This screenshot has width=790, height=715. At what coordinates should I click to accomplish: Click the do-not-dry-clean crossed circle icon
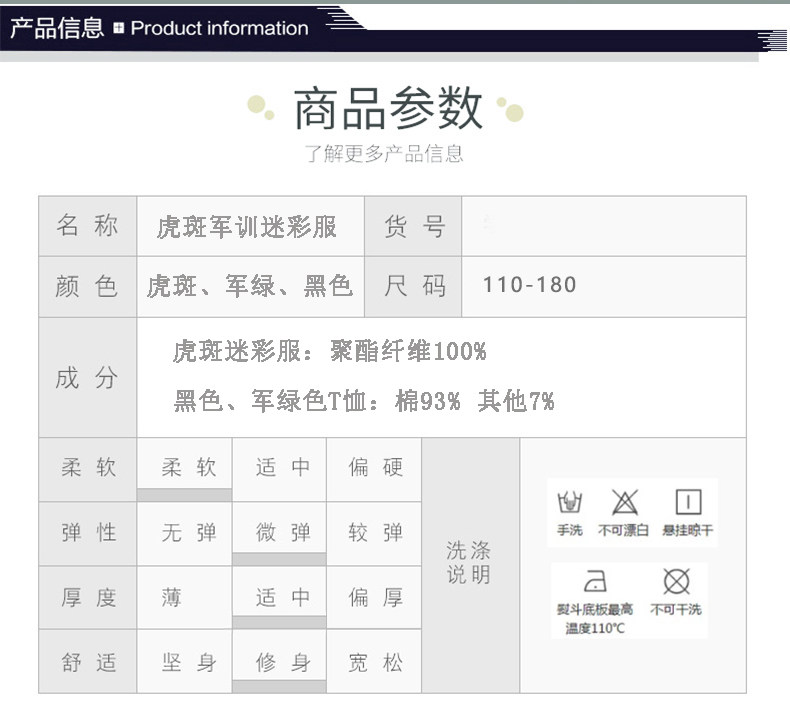tap(676, 581)
